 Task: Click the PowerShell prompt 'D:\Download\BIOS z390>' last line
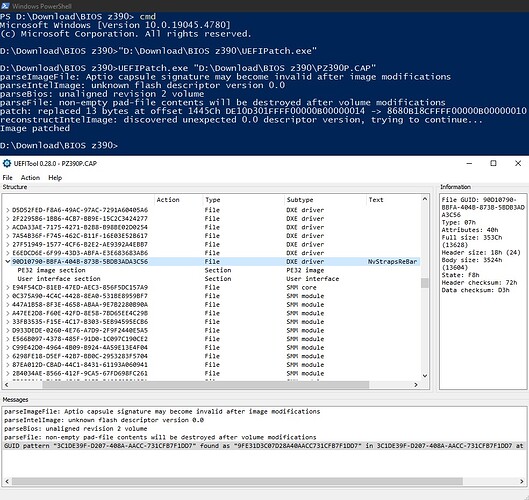click(59, 145)
